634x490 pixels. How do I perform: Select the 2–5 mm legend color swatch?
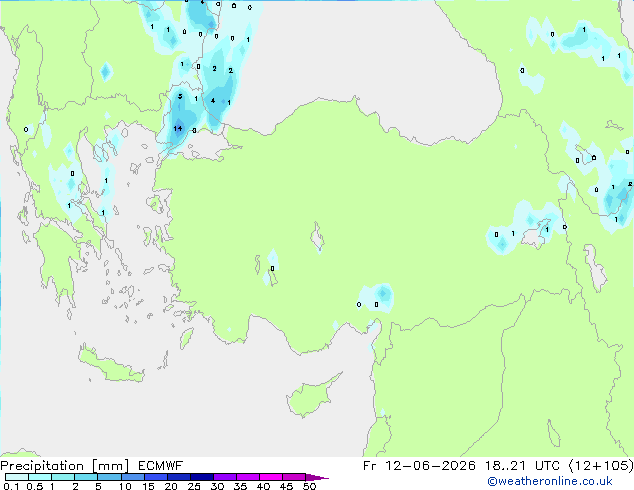86,477
